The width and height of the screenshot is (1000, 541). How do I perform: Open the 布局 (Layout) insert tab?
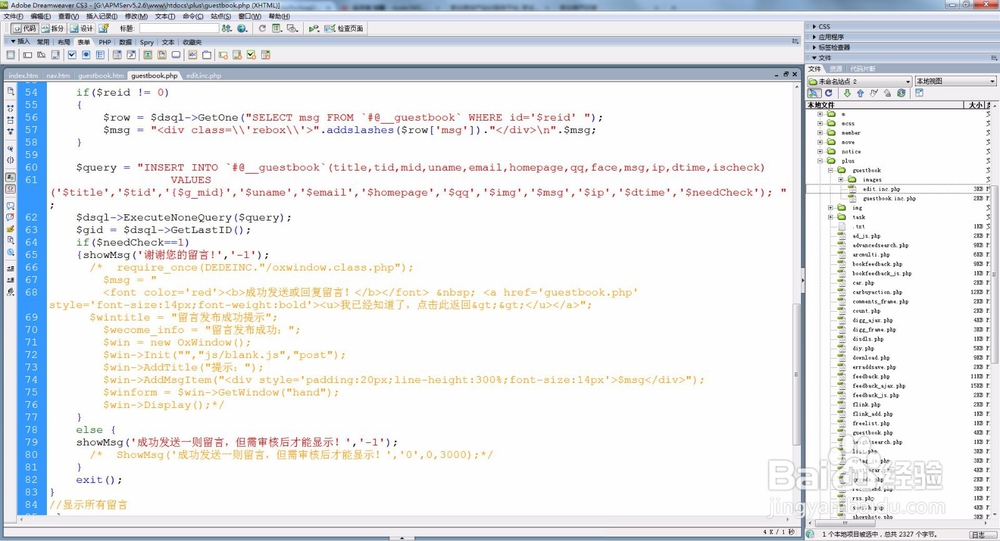click(x=64, y=42)
